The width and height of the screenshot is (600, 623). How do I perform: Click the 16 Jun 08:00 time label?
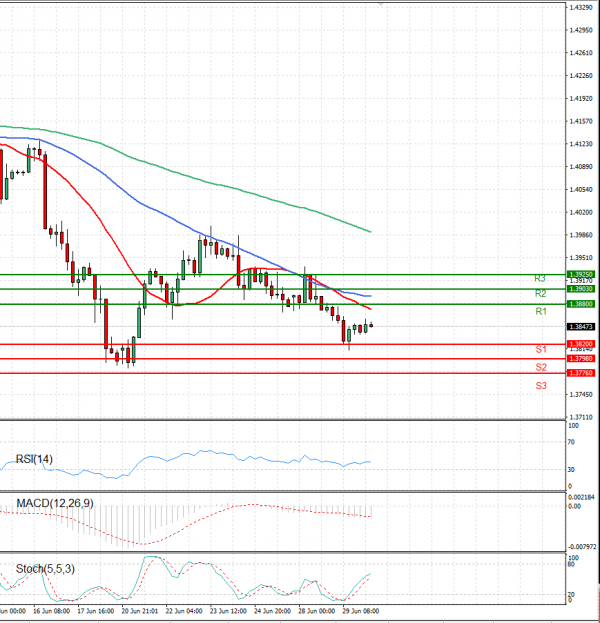click(51, 611)
